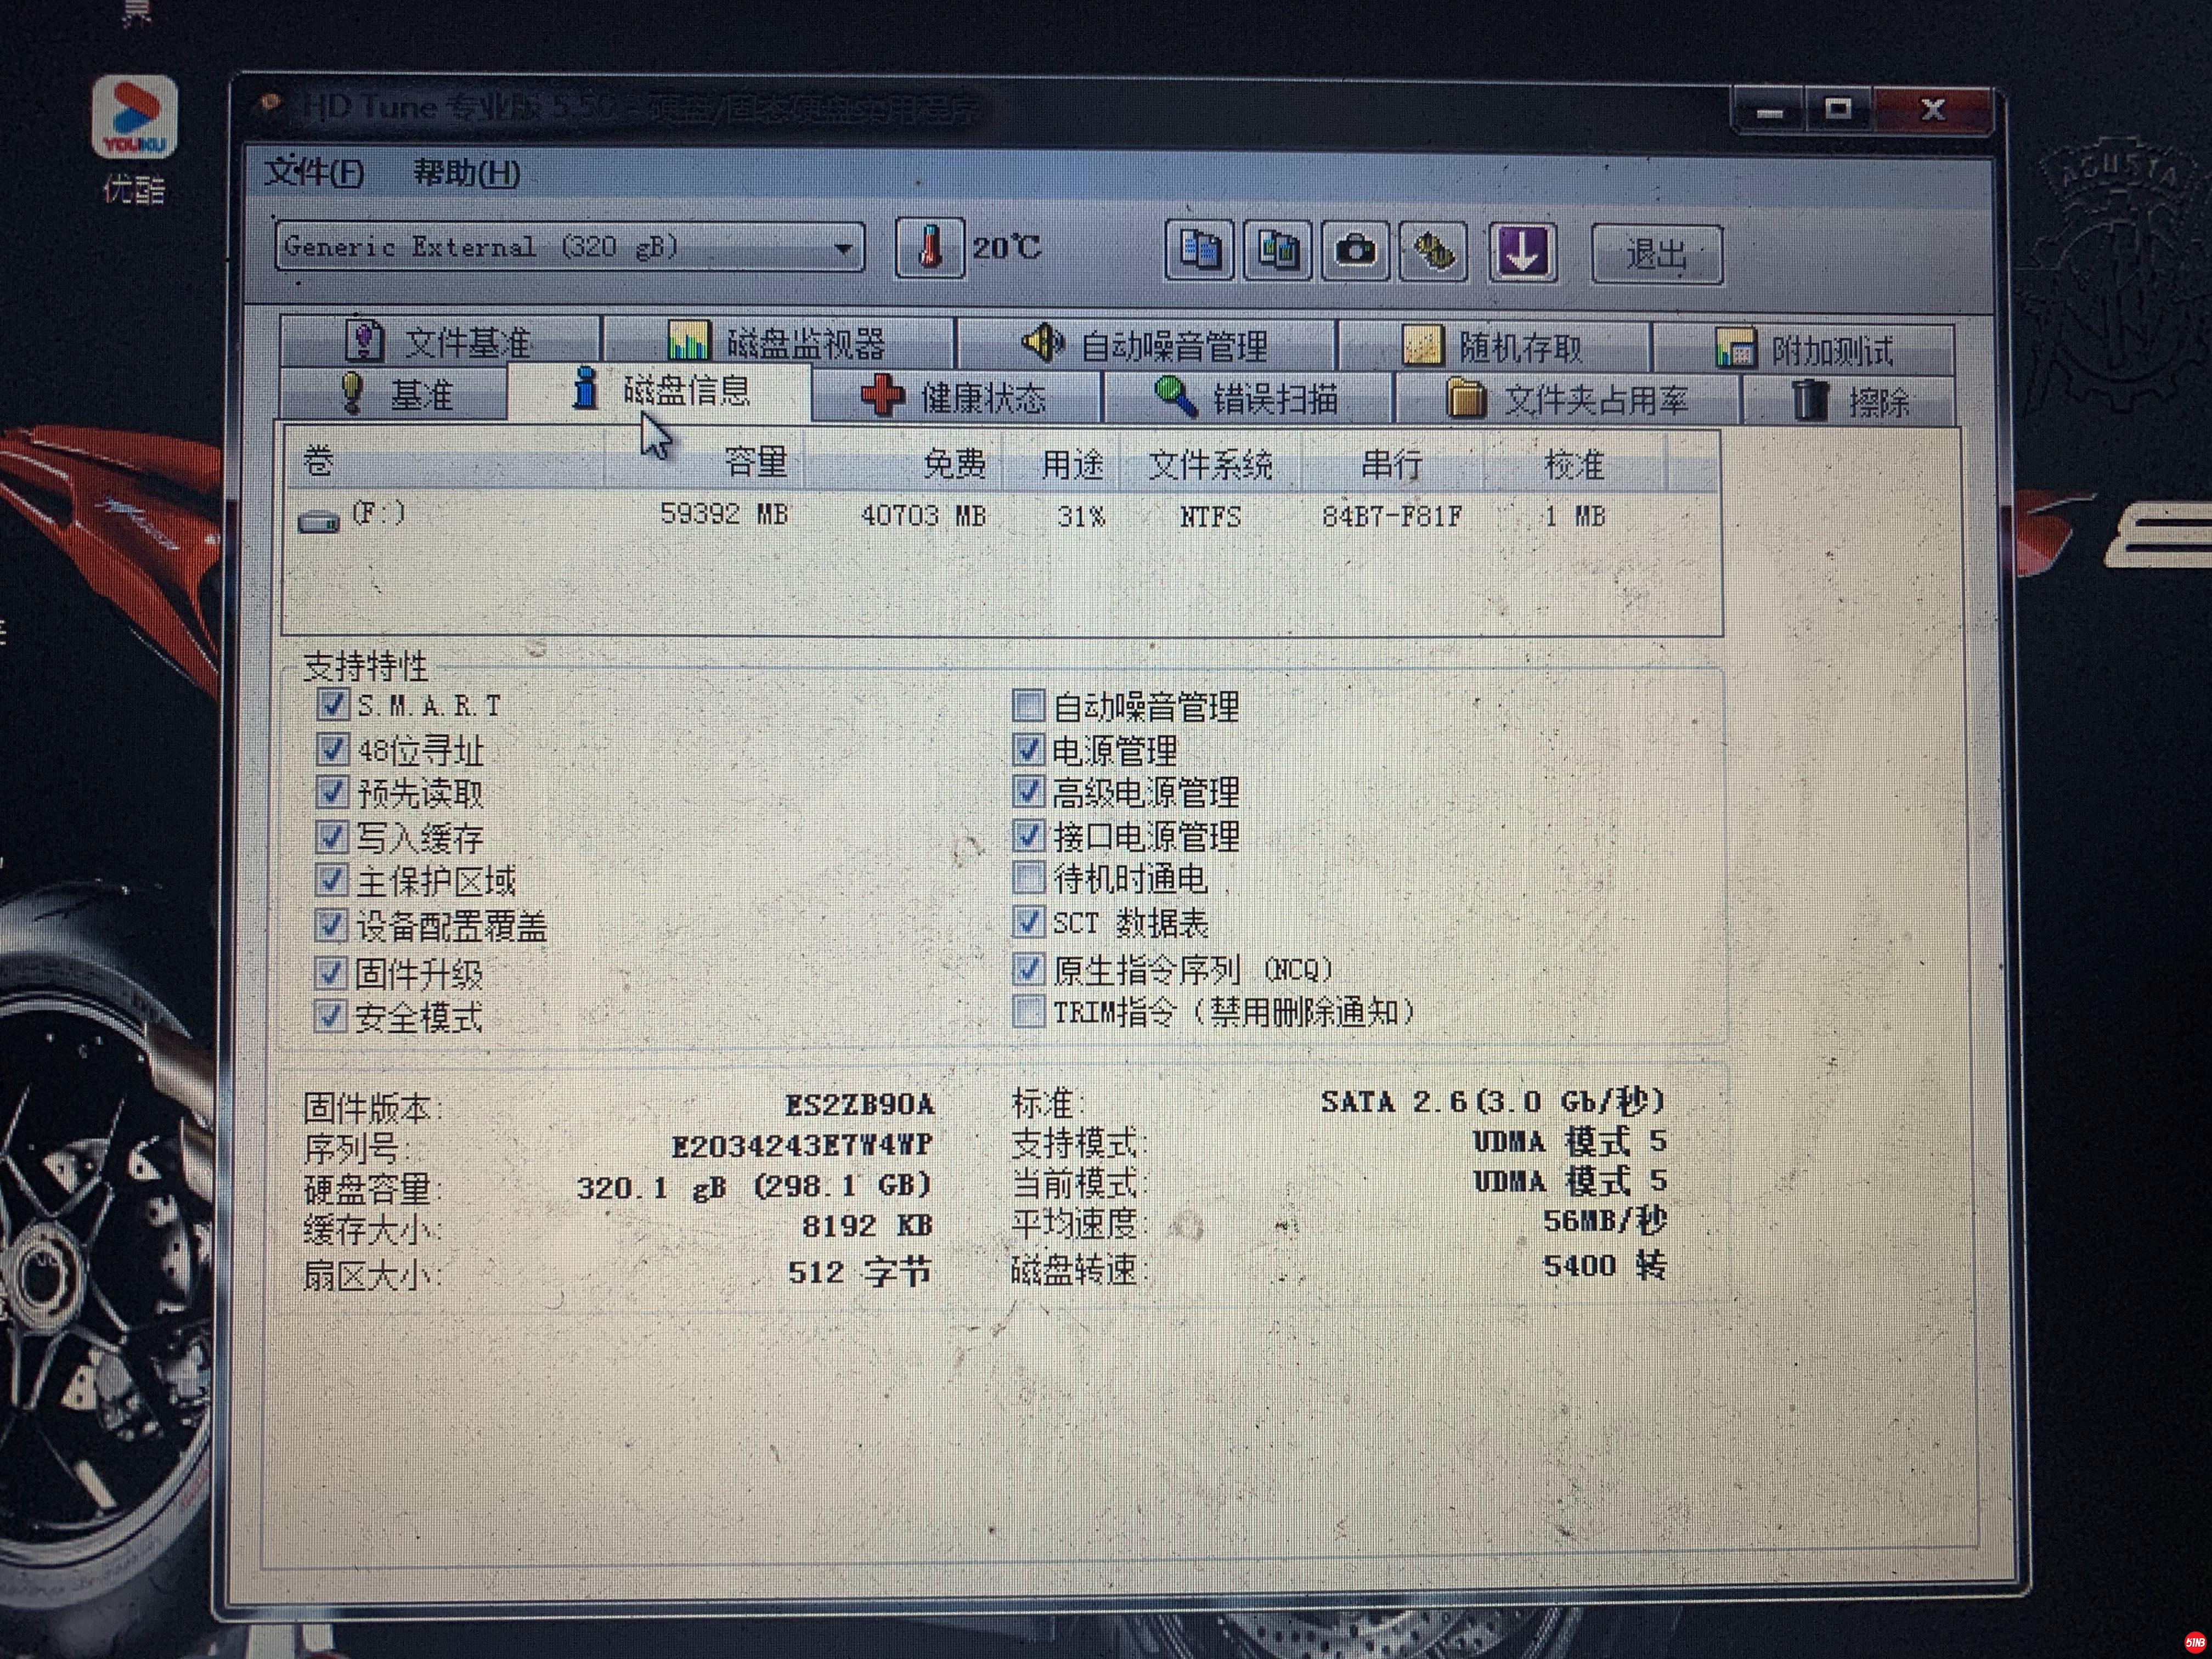Screen dimensions: 2212x1659
Task: Click the thermometer temperature icon
Action: pyautogui.click(x=929, y=248)
